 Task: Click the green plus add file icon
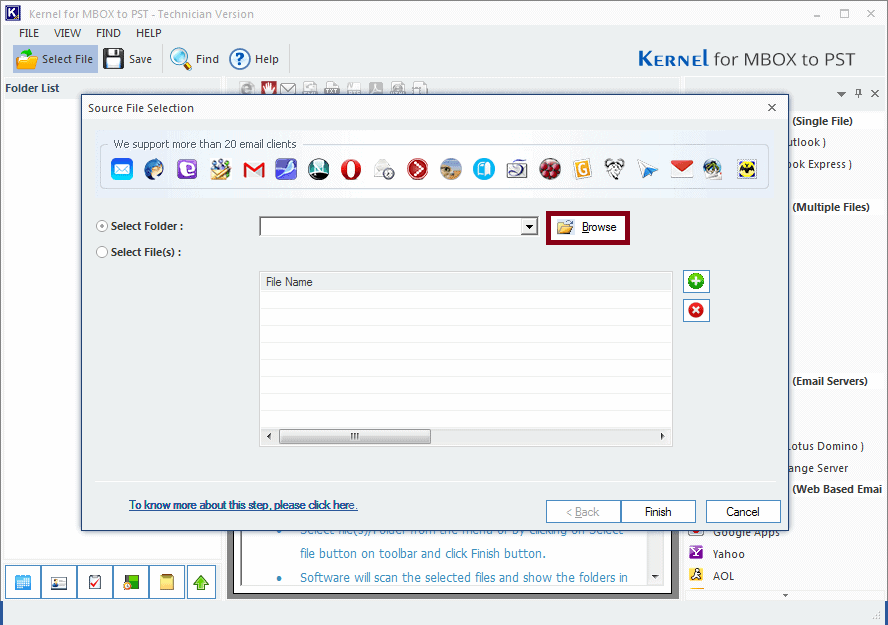[696, 281]
